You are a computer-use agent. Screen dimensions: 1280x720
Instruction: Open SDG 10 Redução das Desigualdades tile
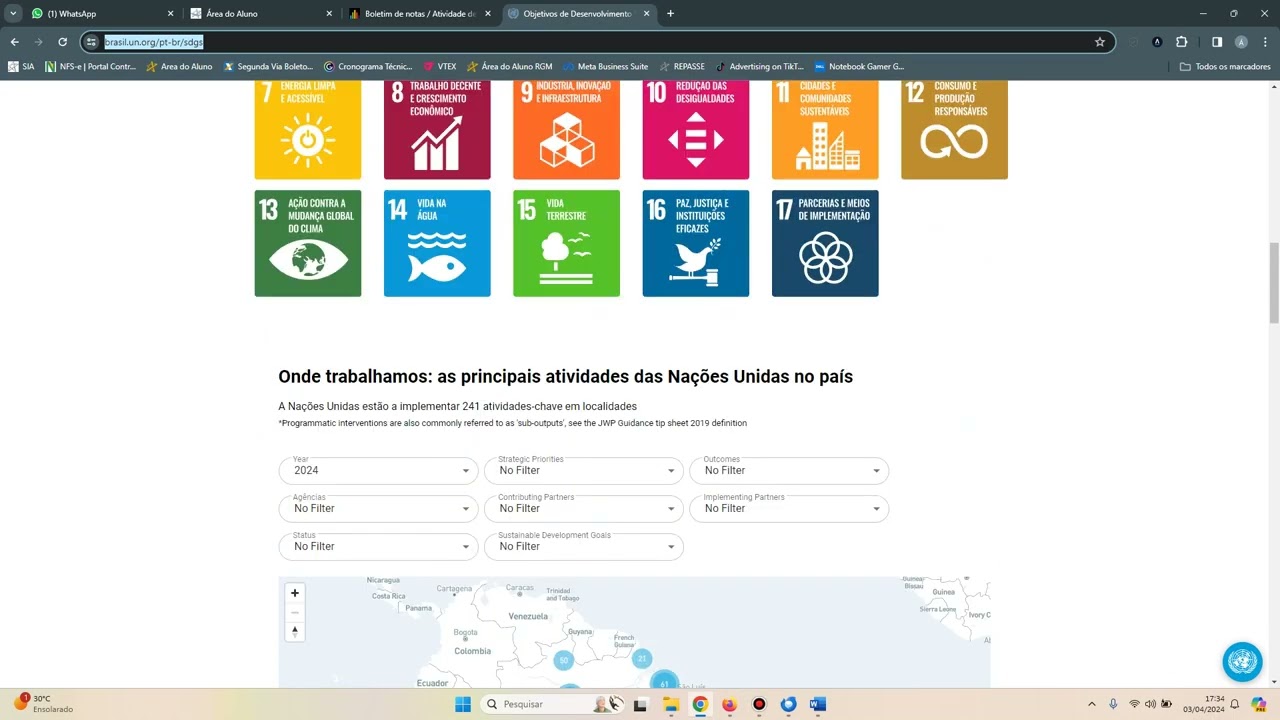click(696, 130)
